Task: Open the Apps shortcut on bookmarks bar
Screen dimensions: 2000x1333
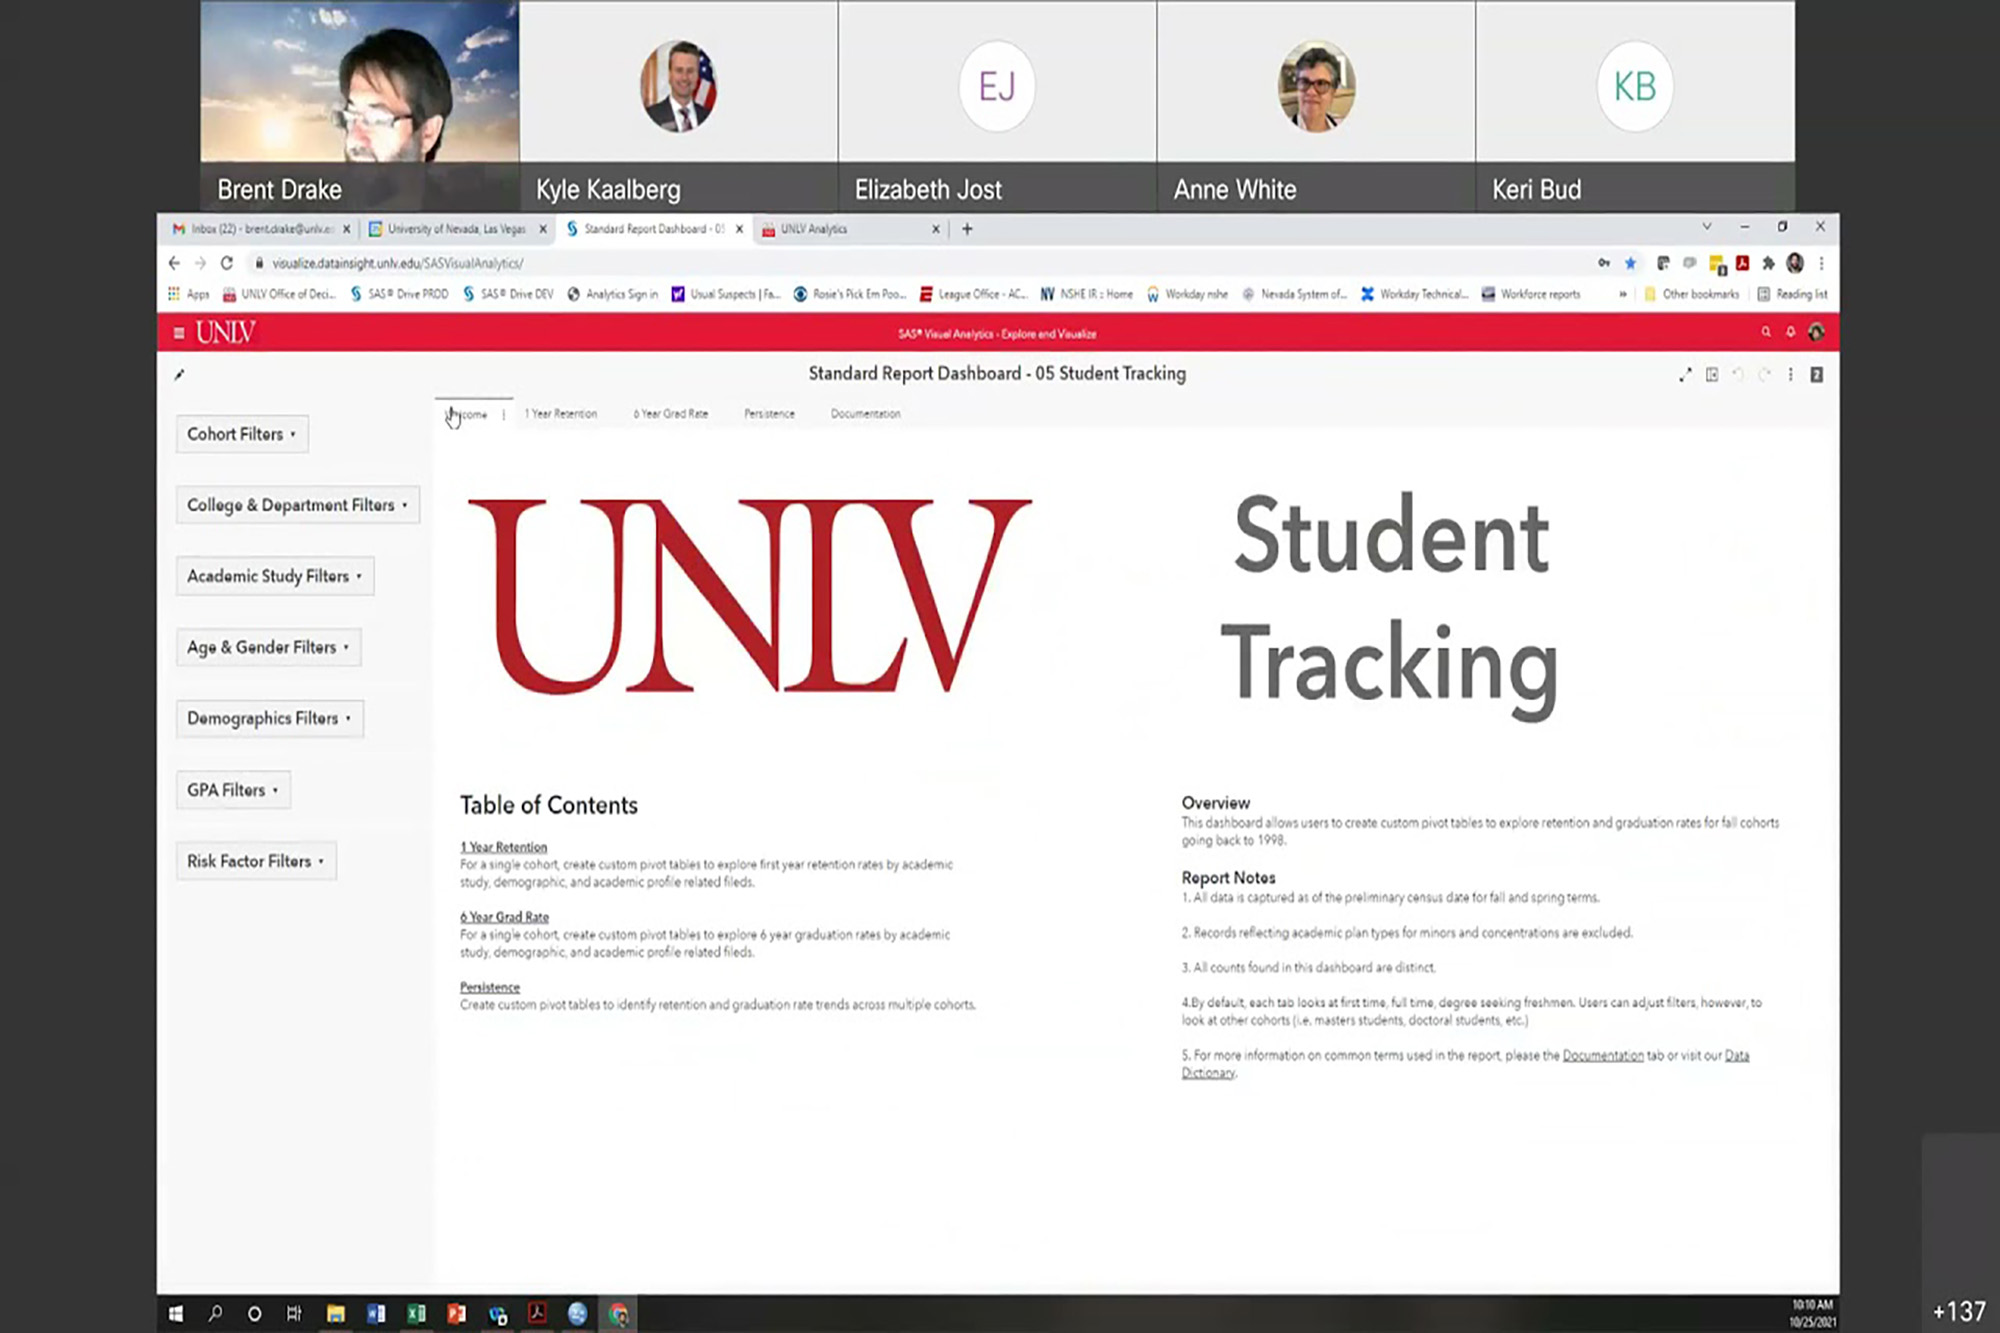Action: pos(188,294)
